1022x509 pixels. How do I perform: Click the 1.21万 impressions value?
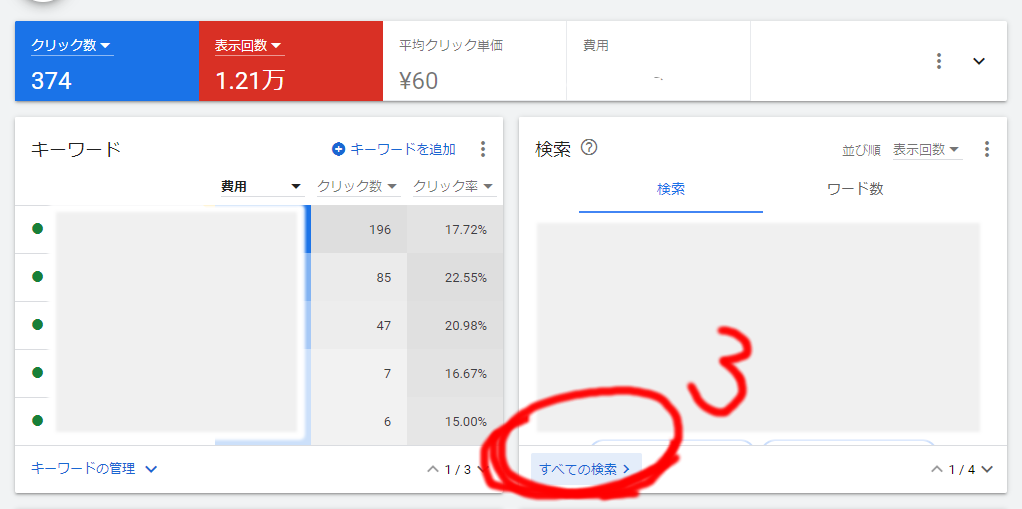tap(250, 81)
